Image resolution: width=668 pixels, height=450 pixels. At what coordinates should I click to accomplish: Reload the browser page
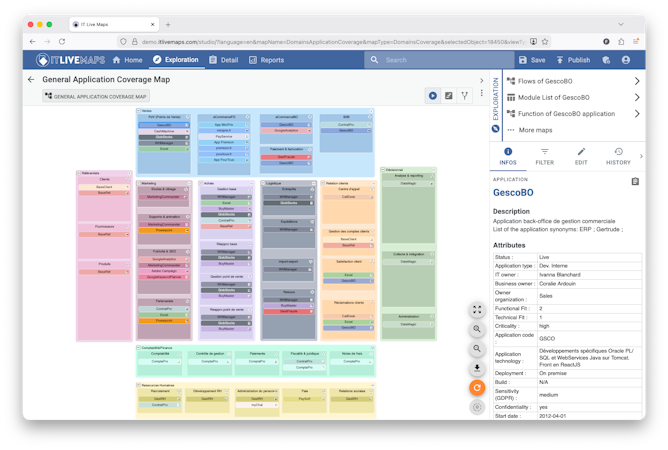click(x=62, y=41)
